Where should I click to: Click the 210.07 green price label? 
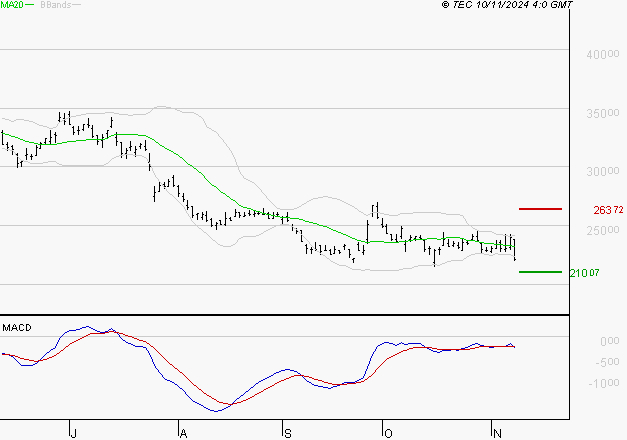(585, 273)
